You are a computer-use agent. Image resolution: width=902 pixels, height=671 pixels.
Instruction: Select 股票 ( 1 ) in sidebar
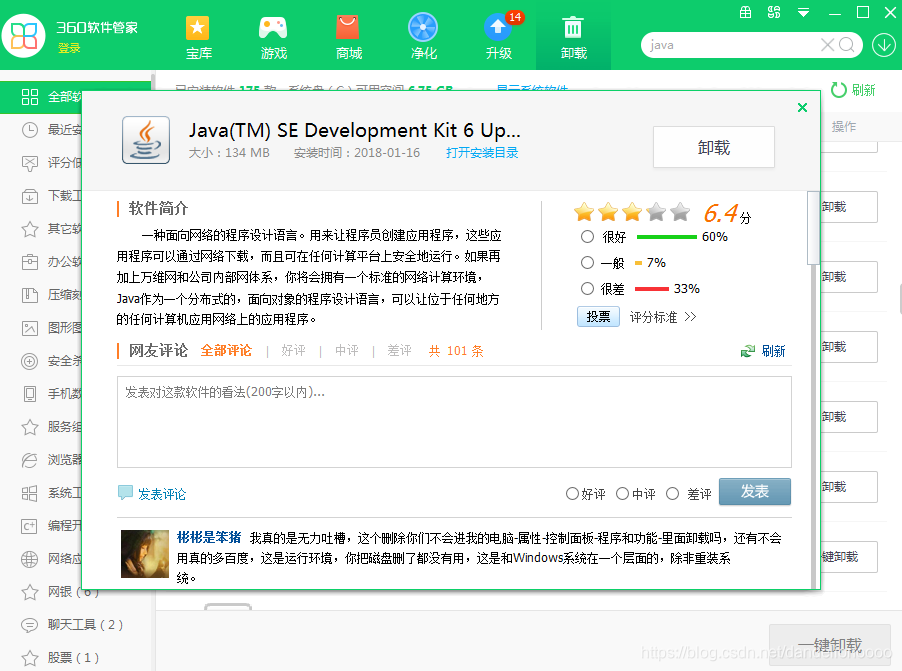[x=73, y=657]
